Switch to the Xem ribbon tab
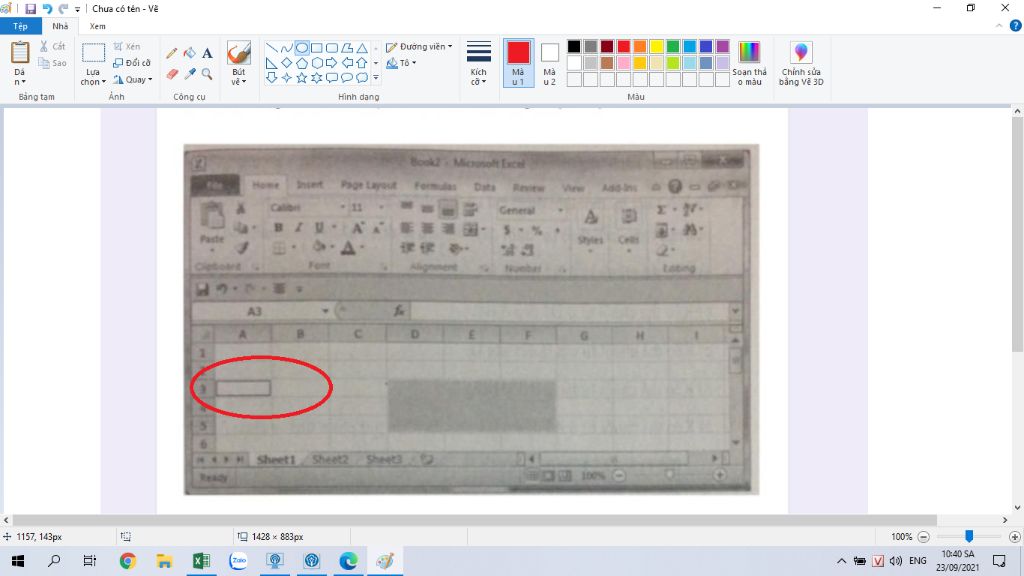The width and height of the screenshot is (1024, 576). [x=97, y=26]
